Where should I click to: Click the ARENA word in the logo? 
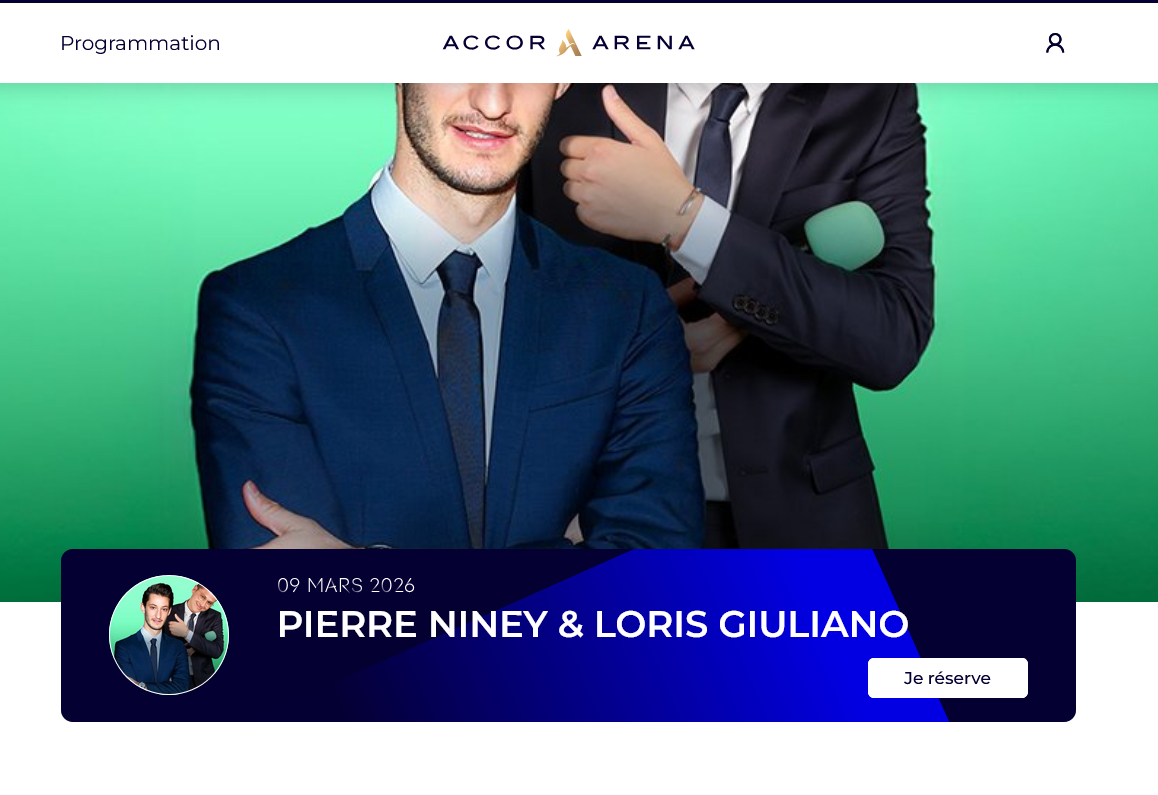[x=643, y=43]
